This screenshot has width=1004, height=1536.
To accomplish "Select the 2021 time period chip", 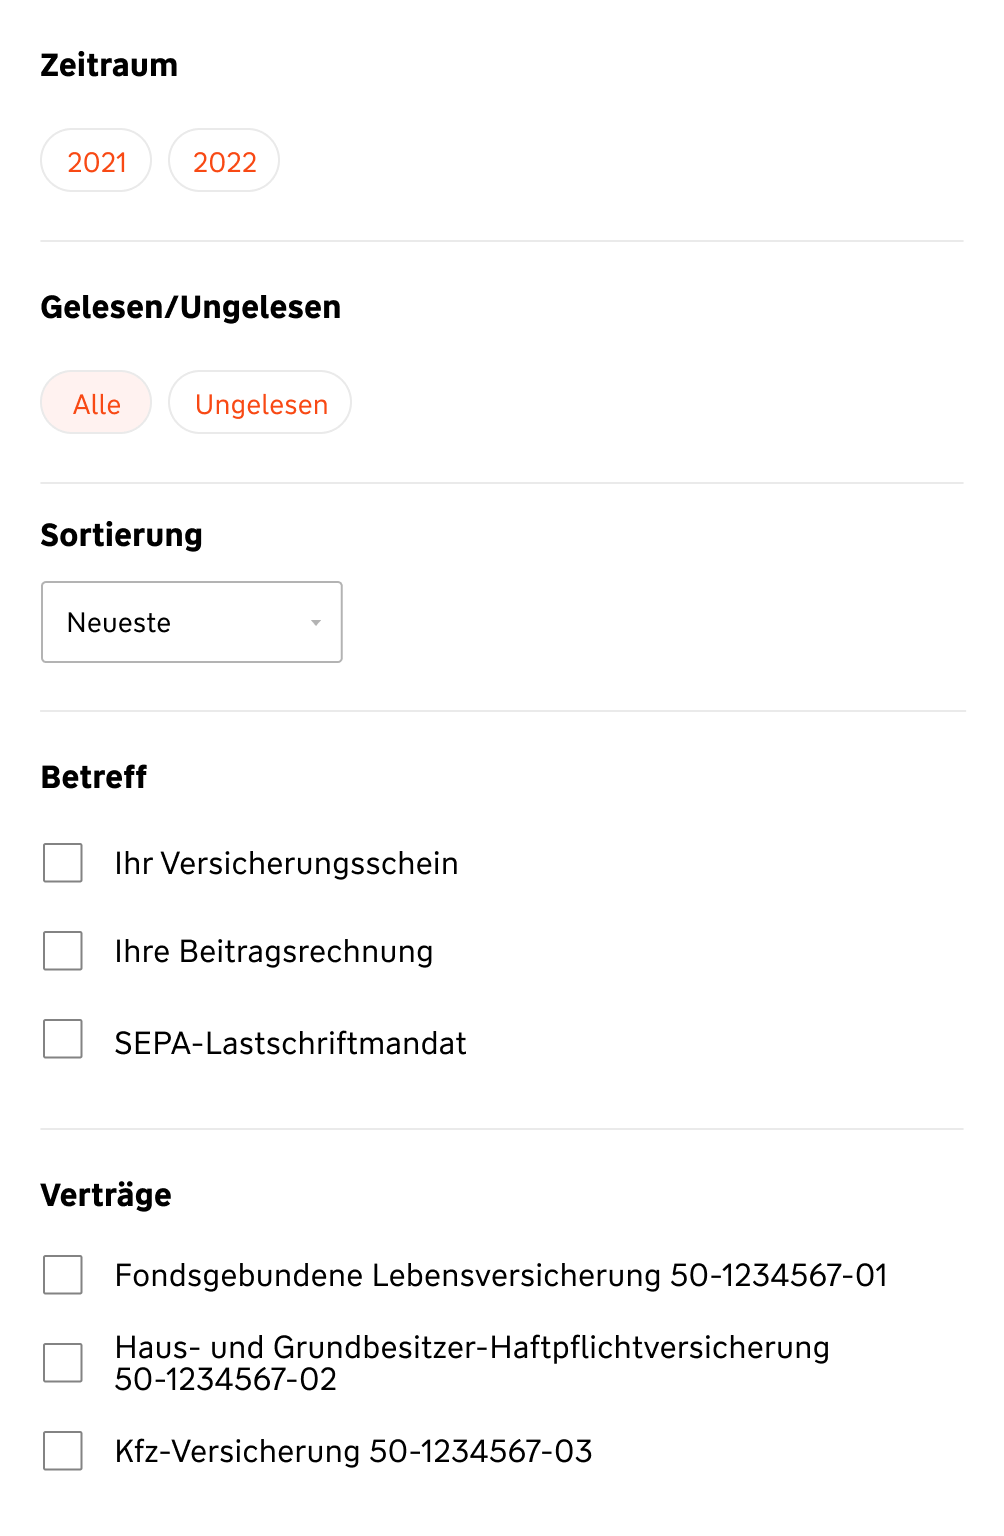I will pyautogui.click(x=96, y=161).
